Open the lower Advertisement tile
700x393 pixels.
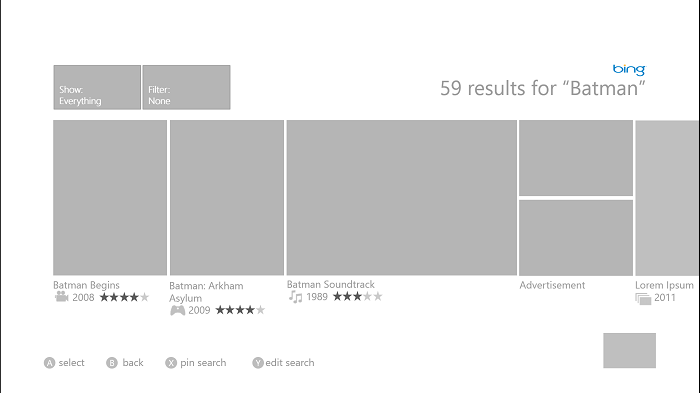pos(576,238)
